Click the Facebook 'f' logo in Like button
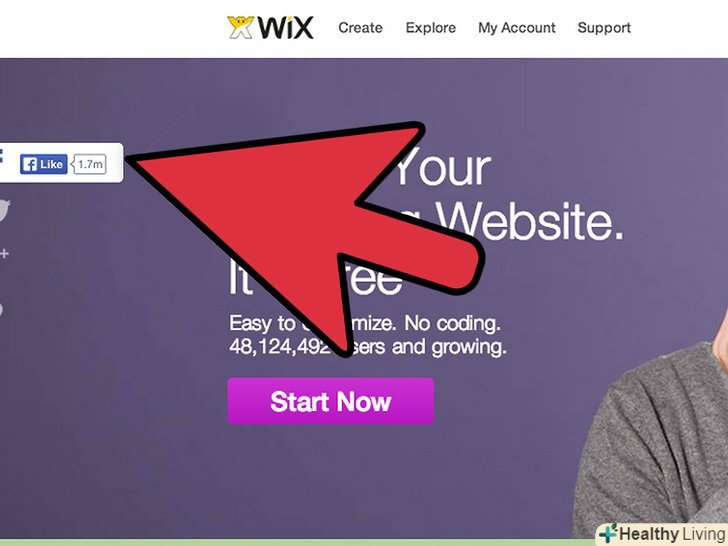The height and width of the screenshot is (546, 728). pos(30,164)
